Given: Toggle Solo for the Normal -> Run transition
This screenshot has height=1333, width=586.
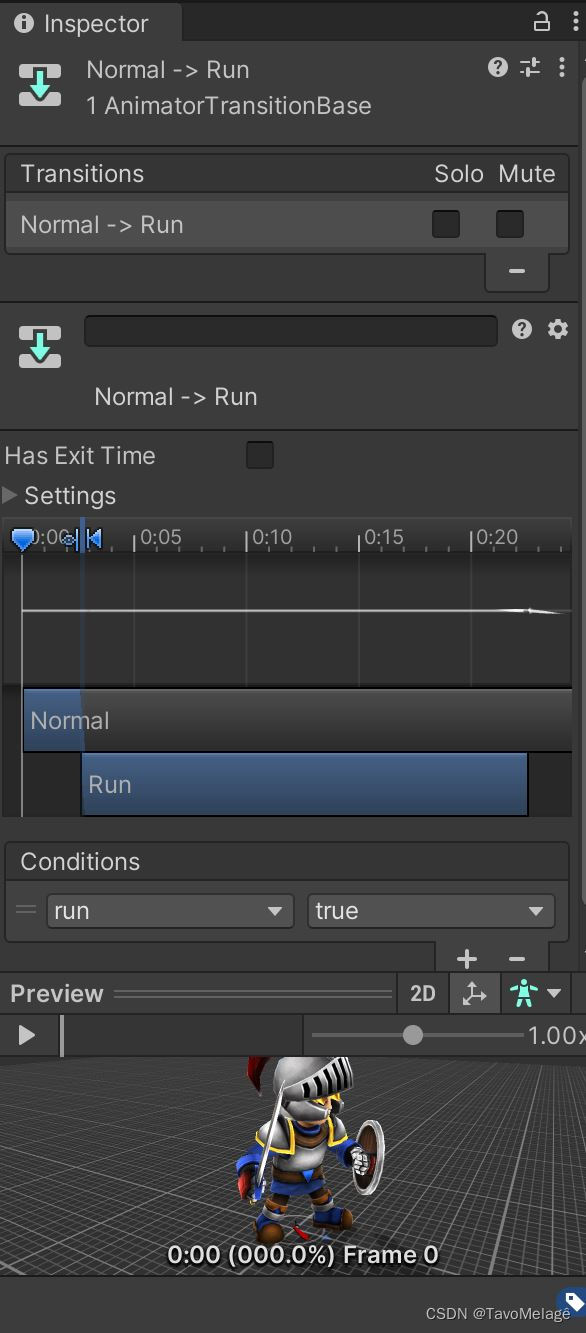Looking at the screenshot, I should (445, 224).
